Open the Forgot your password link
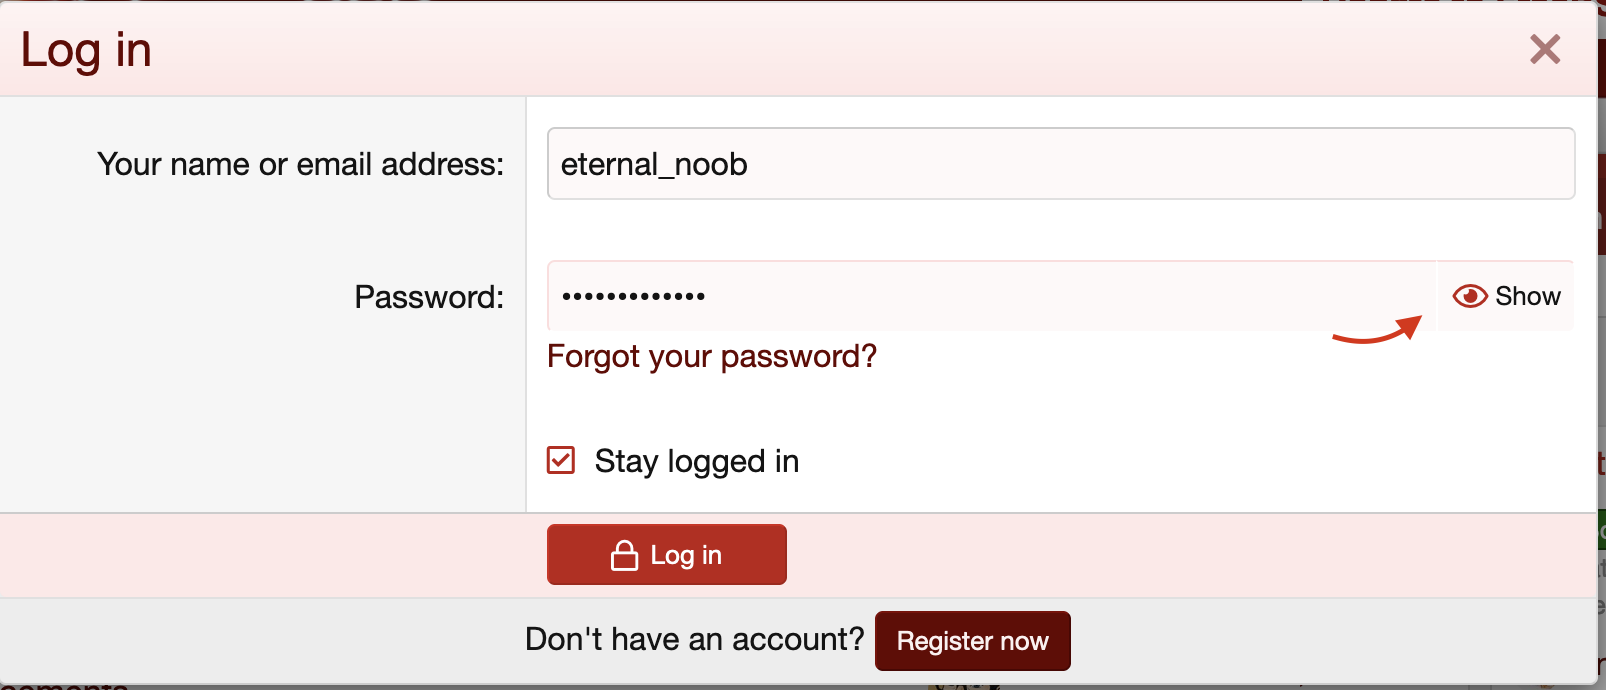1606x690 pixels. tap(711, 356)
